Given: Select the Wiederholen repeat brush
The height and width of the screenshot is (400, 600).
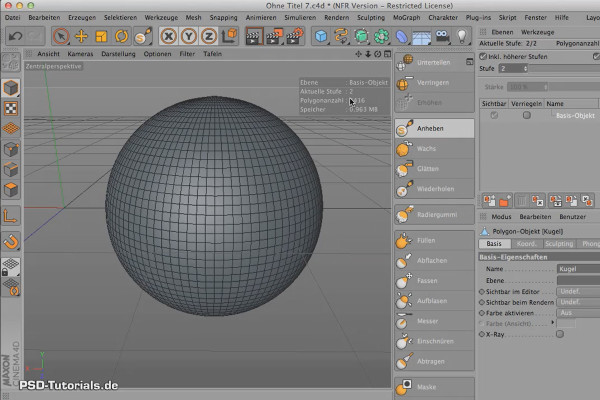Looking at the screenshot, I should coord(434,189).
